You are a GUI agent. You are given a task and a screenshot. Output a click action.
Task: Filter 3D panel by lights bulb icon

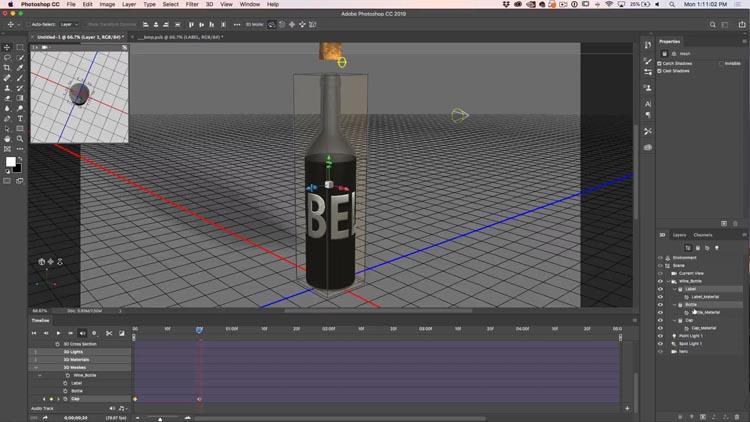(717, 248)
